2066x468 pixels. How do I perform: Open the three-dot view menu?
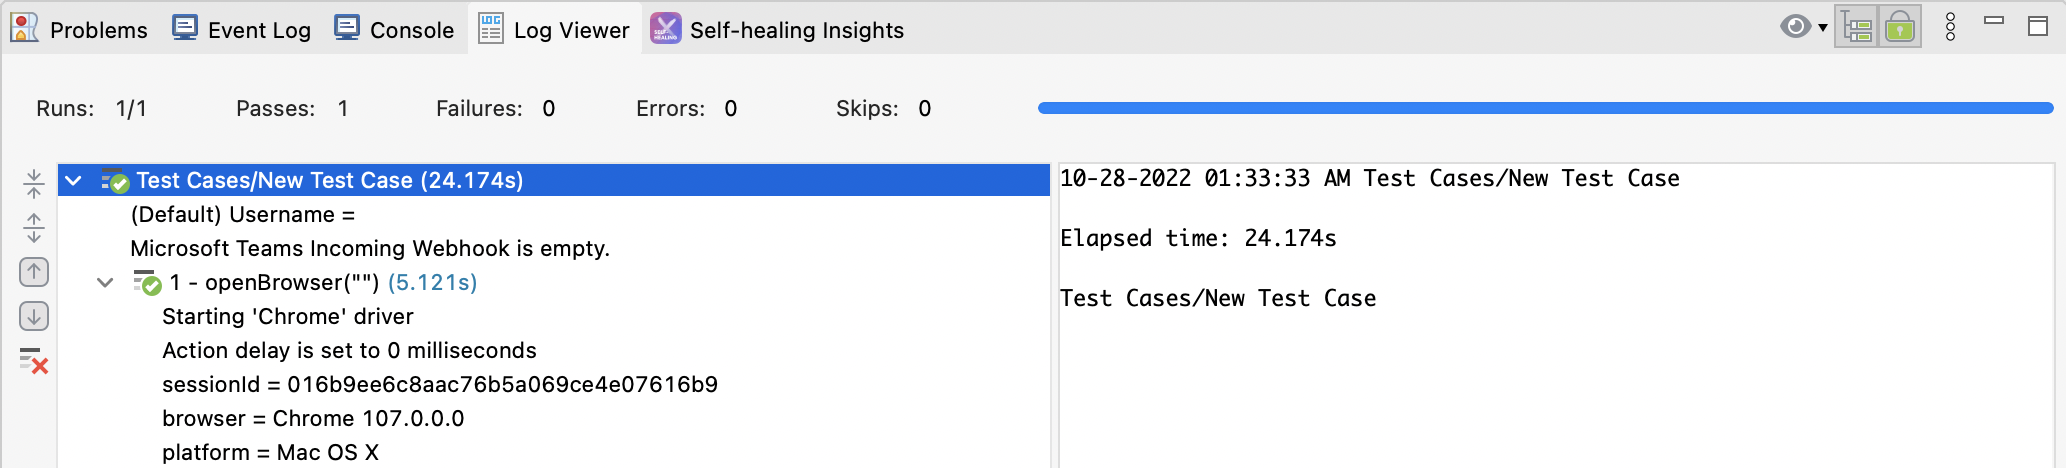(x=1950, y=27)
